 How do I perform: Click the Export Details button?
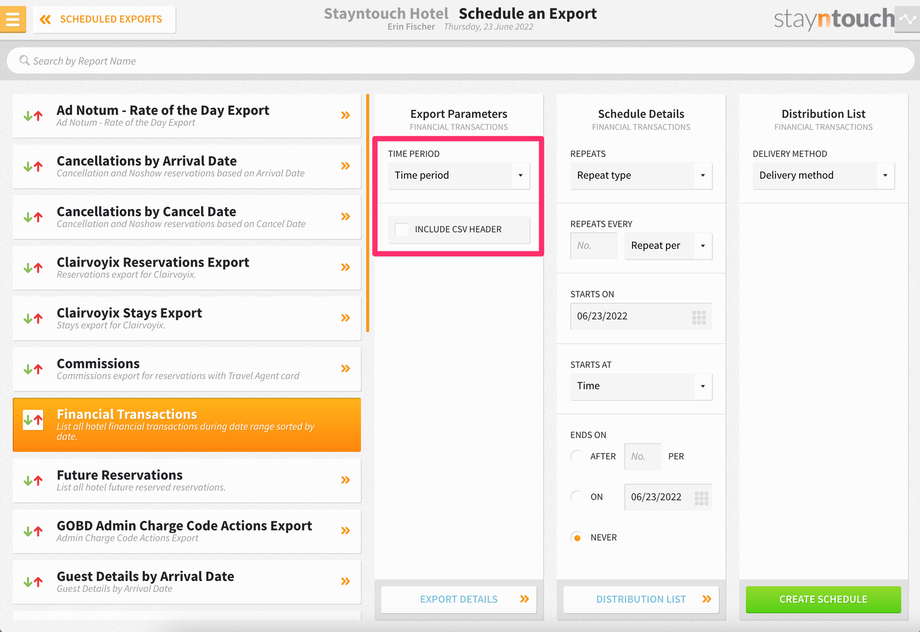coord(459,599)
